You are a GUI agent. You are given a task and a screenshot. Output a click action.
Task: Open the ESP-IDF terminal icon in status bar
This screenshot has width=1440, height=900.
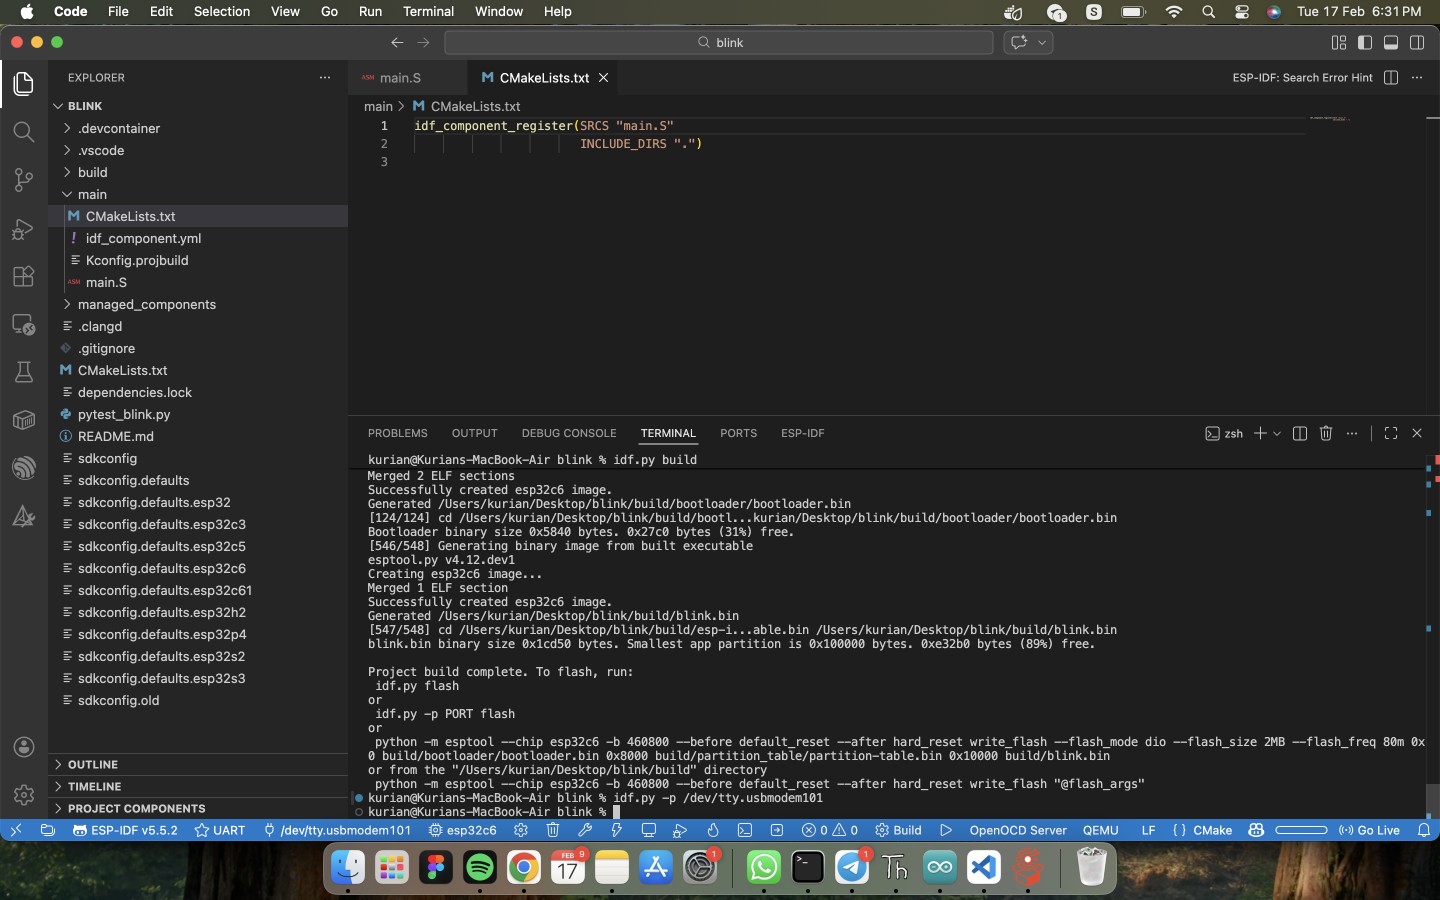(x=745, y=830)
